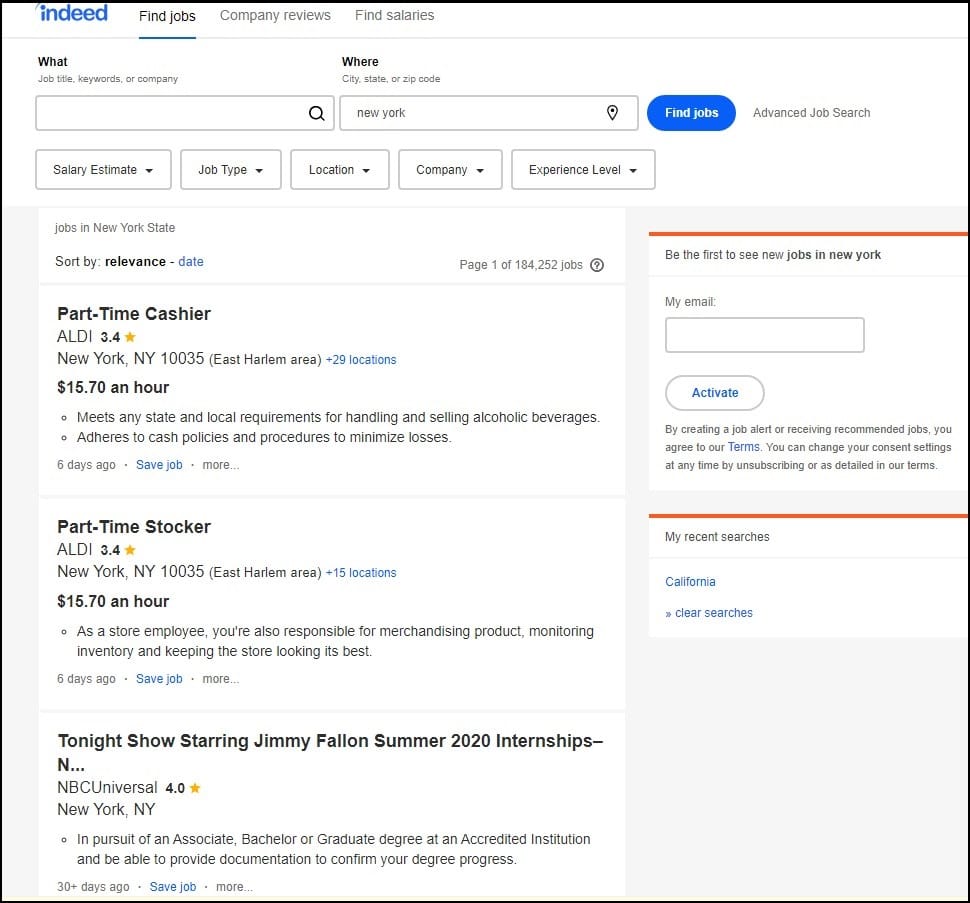Click the star rating on Part-Time Cashier
Image resolution: width=970 pixels, height=903 pixels.
(118, 337)
